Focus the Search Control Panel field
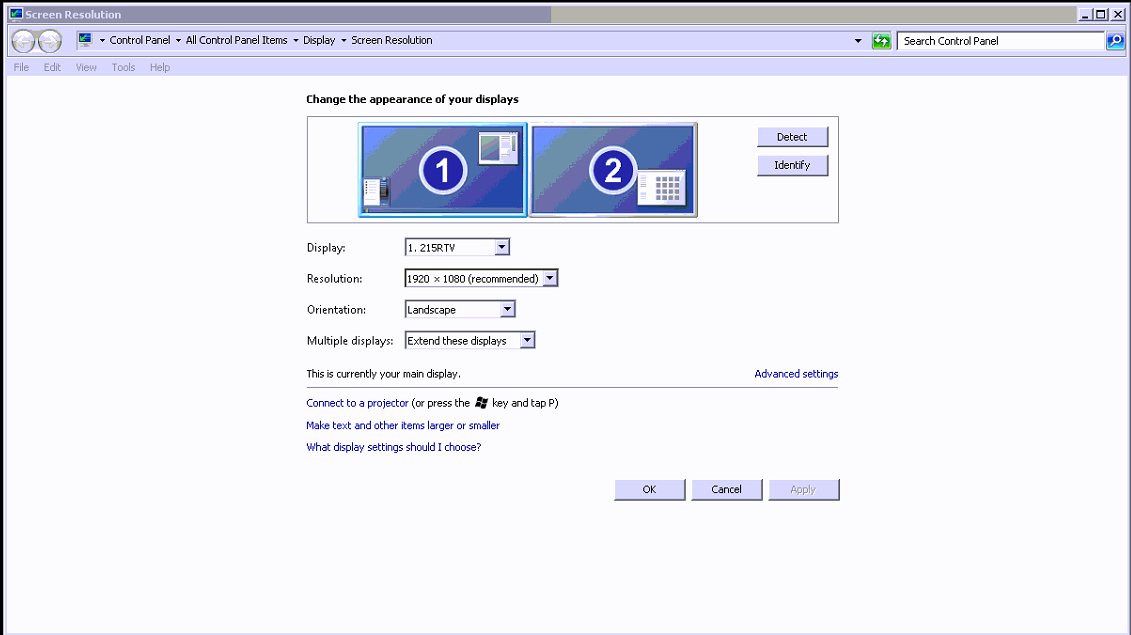Viewport: 1131px width, 635px height. click(1000, 41)
